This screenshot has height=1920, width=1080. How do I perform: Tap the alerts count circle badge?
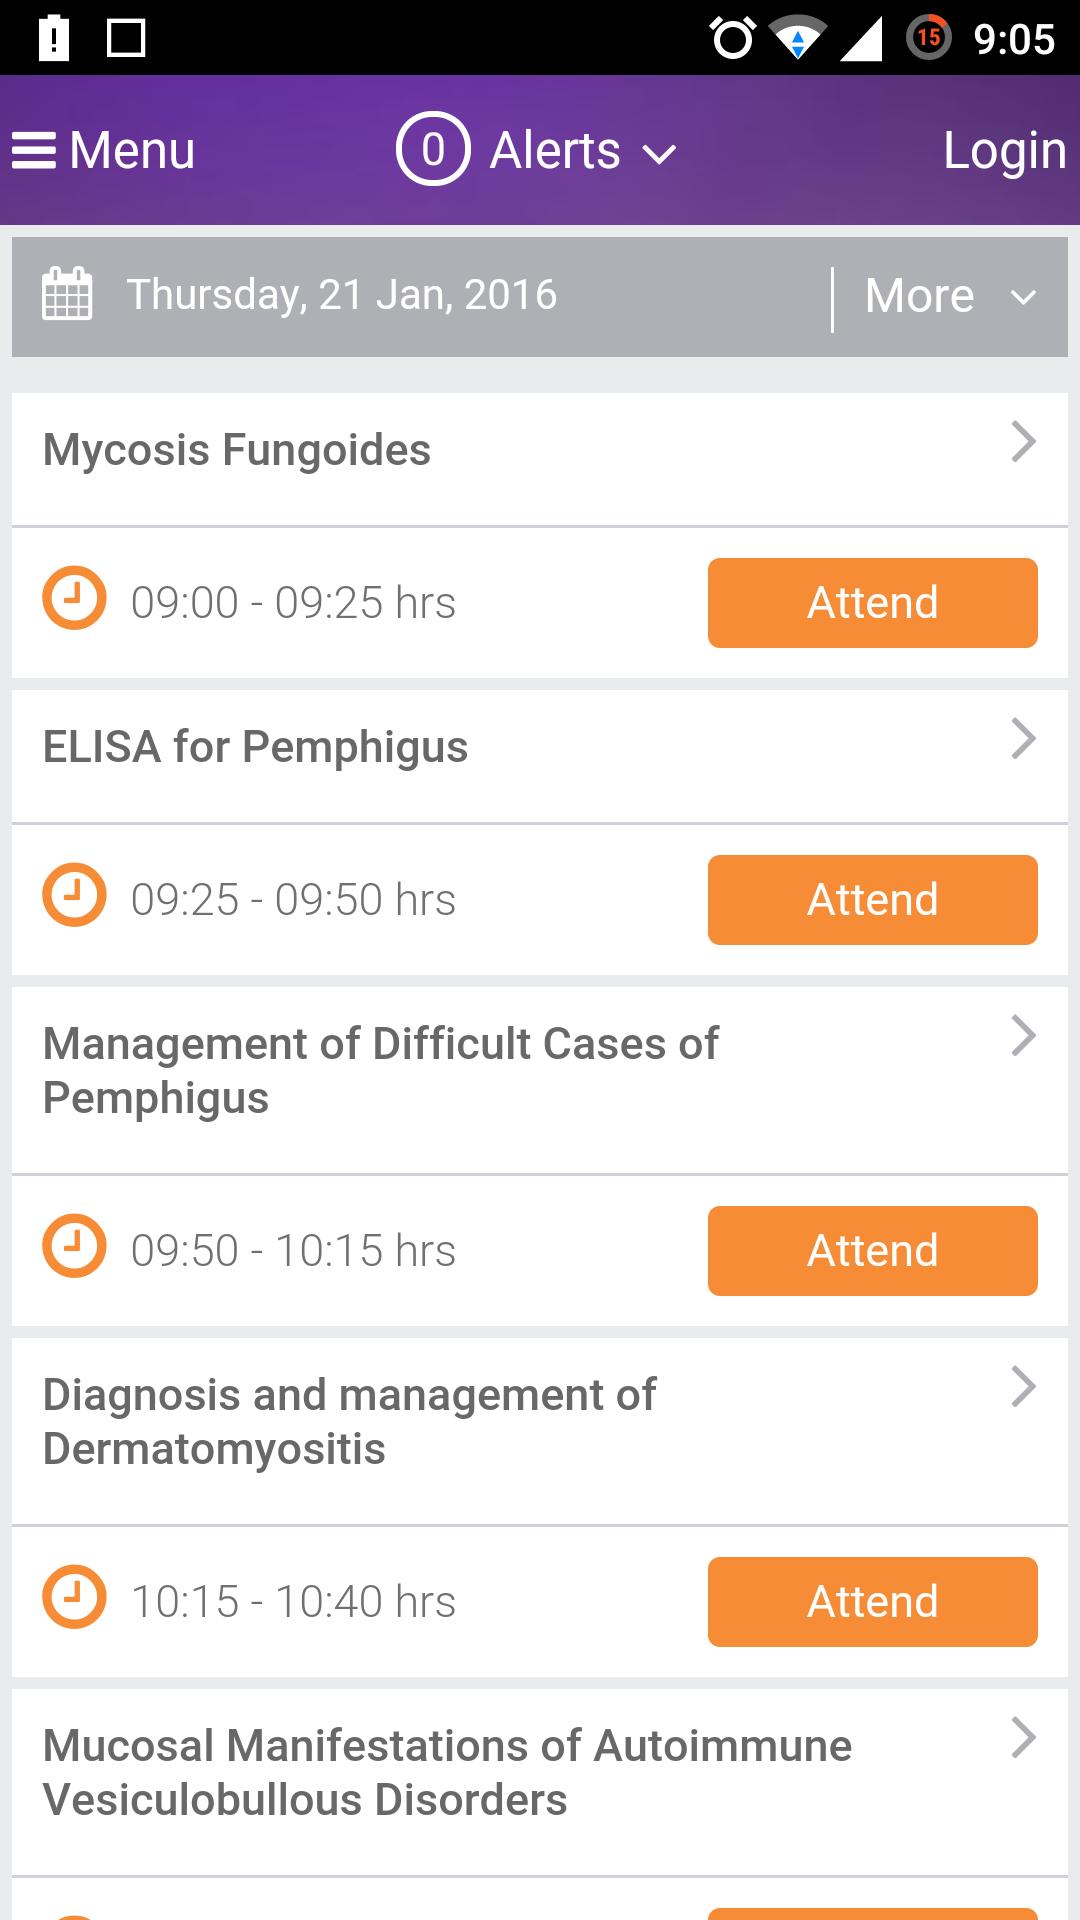432,150
